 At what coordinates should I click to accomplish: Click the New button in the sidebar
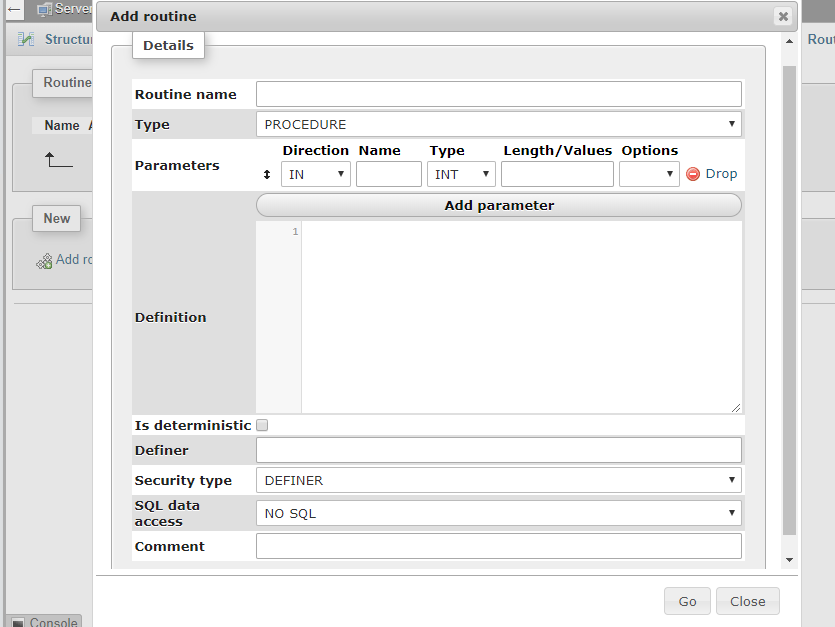point(56,218)
